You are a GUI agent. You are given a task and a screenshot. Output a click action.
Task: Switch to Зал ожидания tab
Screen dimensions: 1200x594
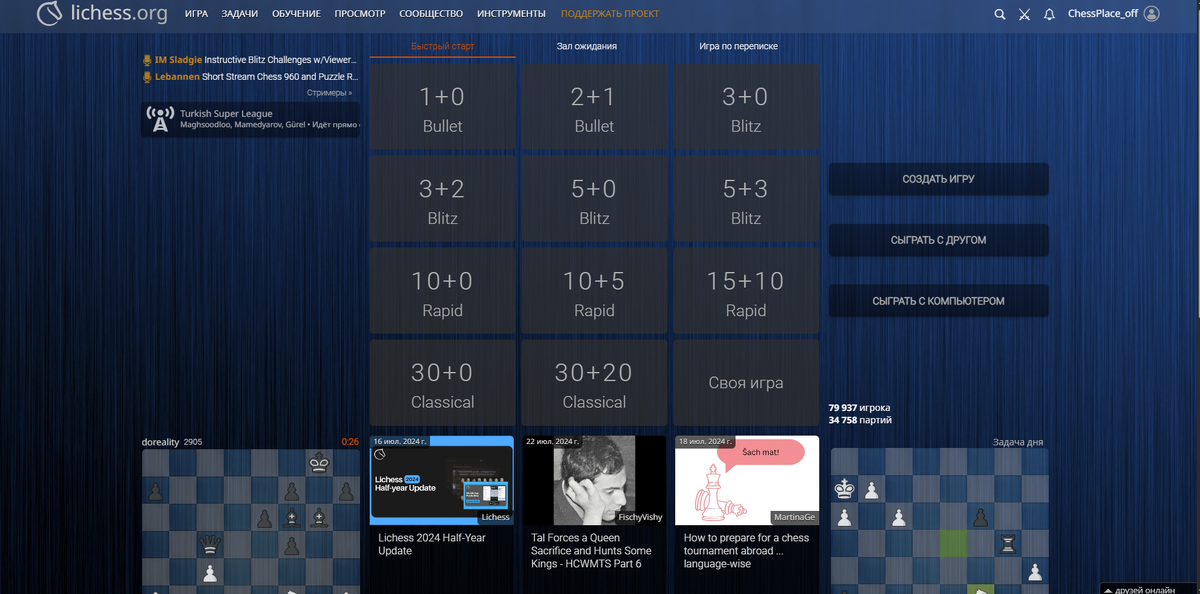[x=587, y=46]
